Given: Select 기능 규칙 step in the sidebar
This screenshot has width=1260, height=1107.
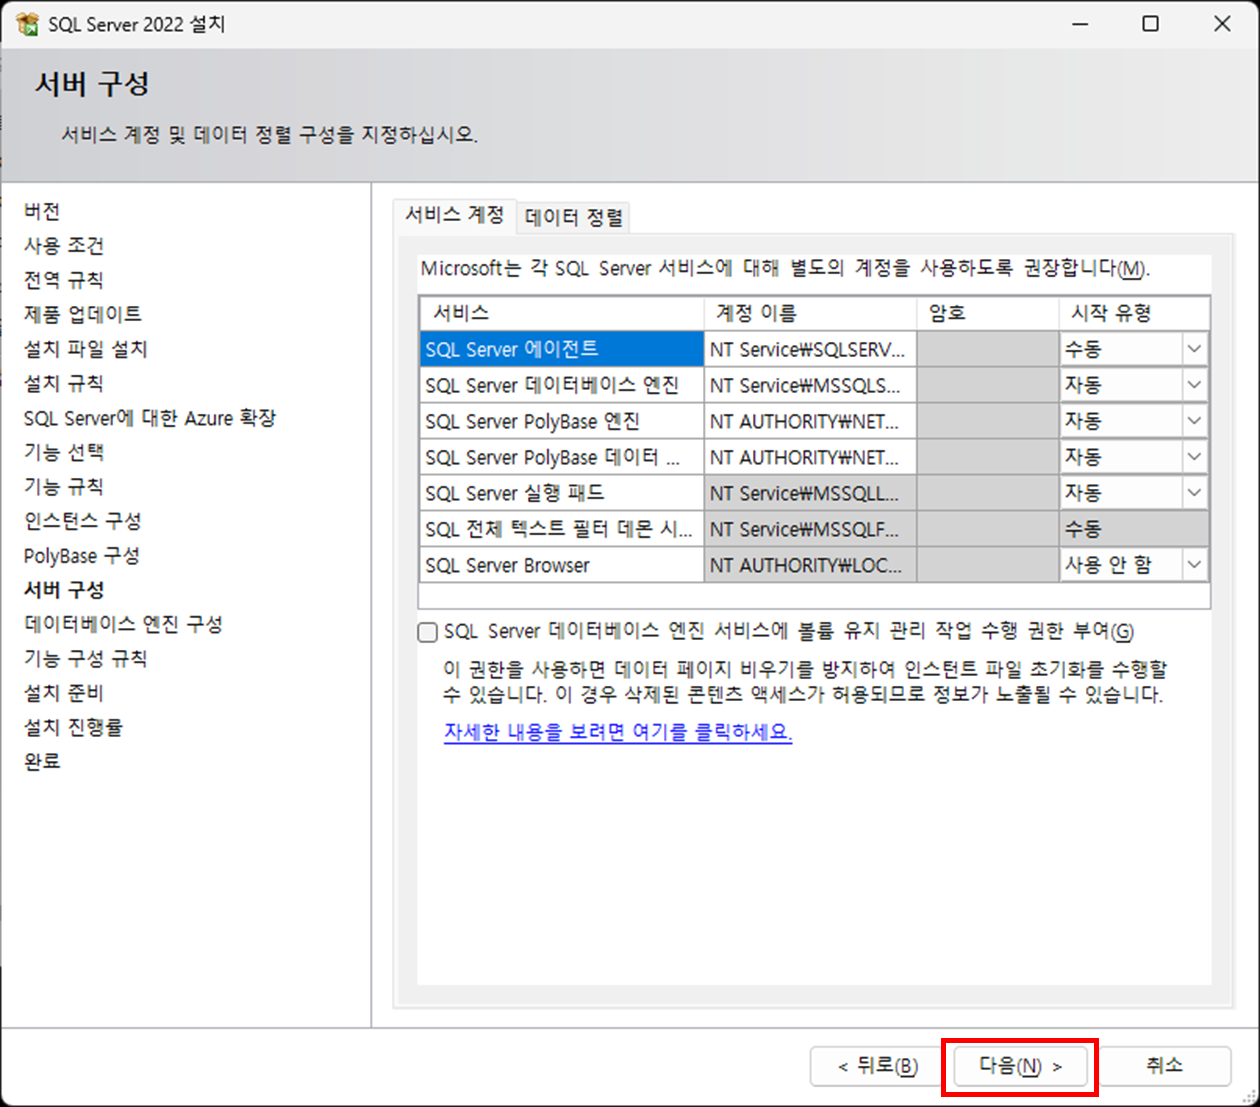Looking at the screenshot, I should point(64,487).
